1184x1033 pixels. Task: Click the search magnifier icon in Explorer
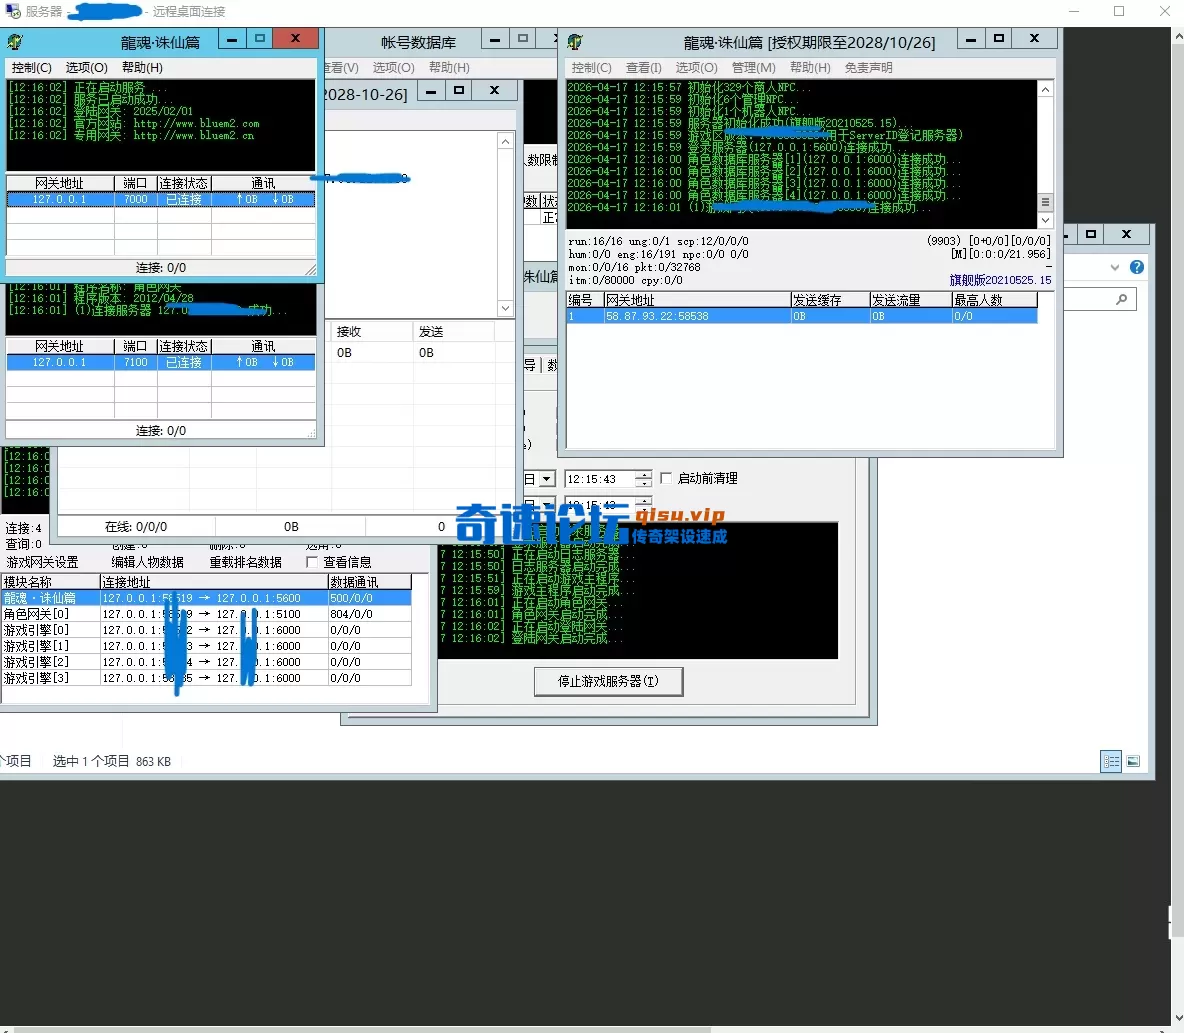(x=1121, y=299)
